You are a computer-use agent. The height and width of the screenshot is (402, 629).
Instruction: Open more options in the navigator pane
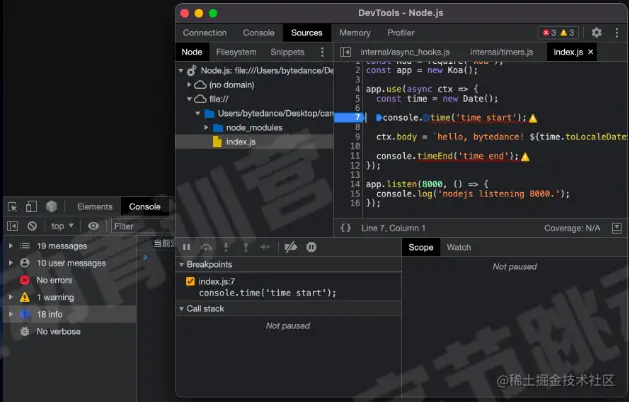322,52
